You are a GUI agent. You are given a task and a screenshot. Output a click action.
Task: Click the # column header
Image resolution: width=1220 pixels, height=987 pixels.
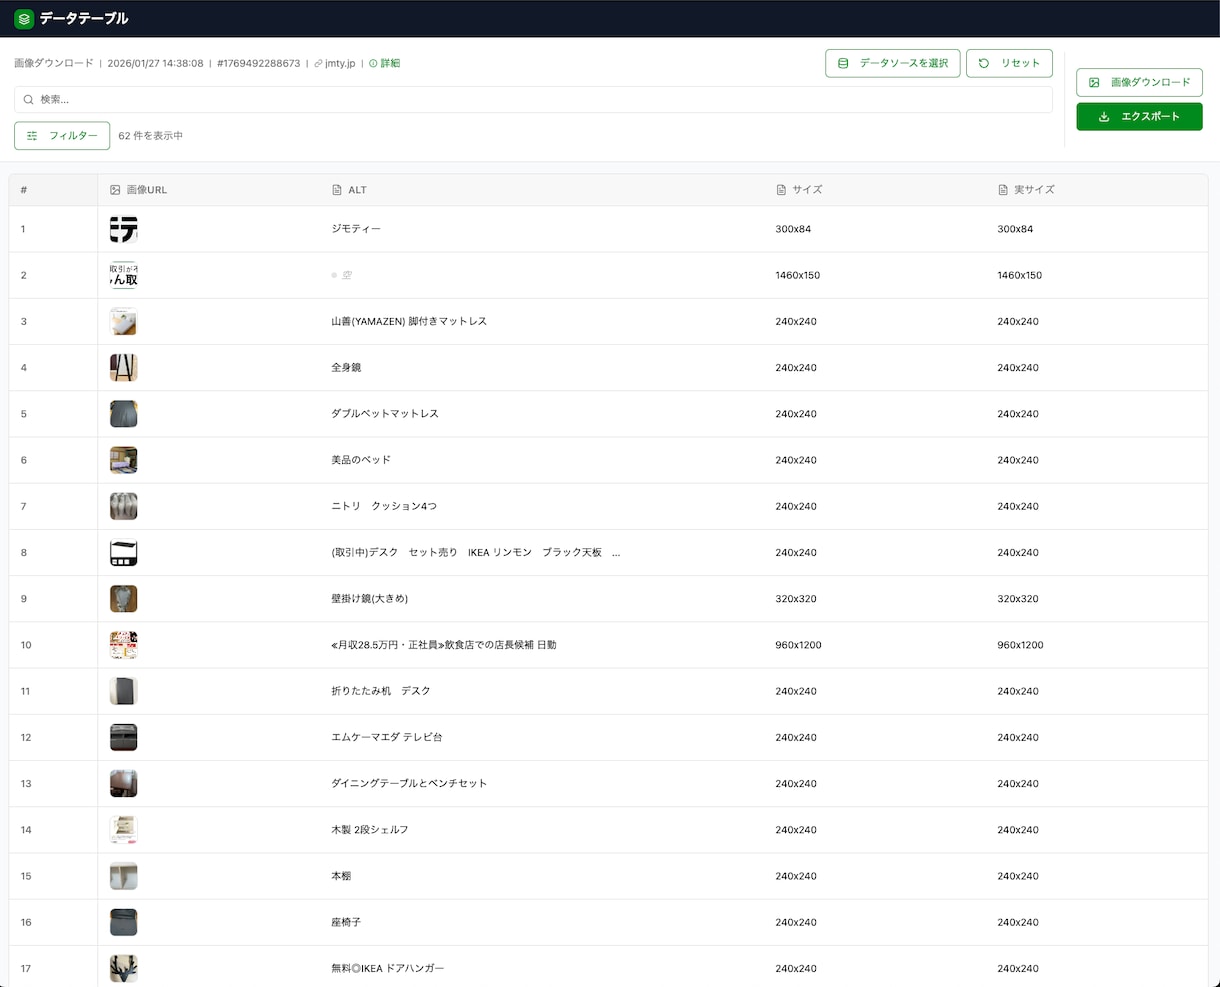point(24,189)
